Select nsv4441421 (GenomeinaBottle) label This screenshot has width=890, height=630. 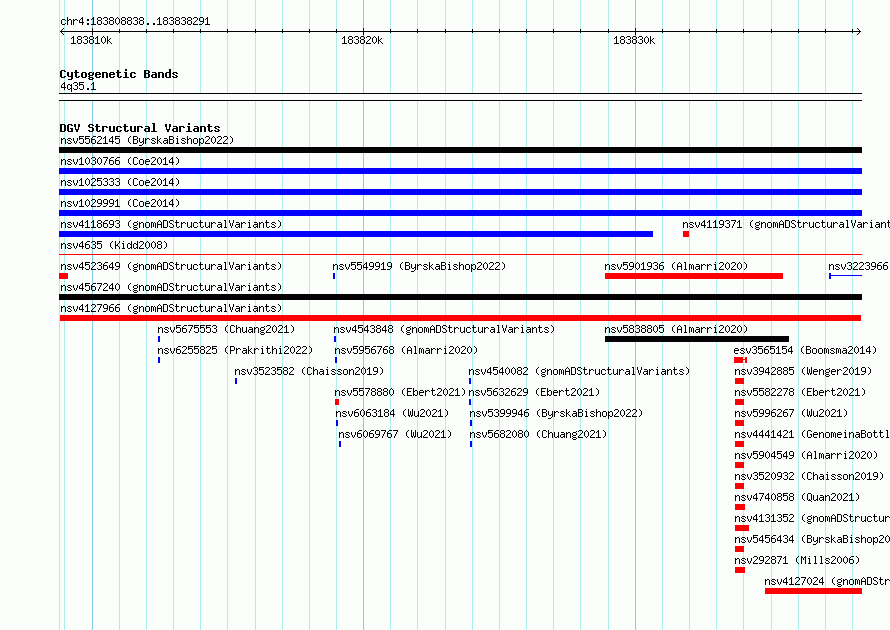pos(812,434)
